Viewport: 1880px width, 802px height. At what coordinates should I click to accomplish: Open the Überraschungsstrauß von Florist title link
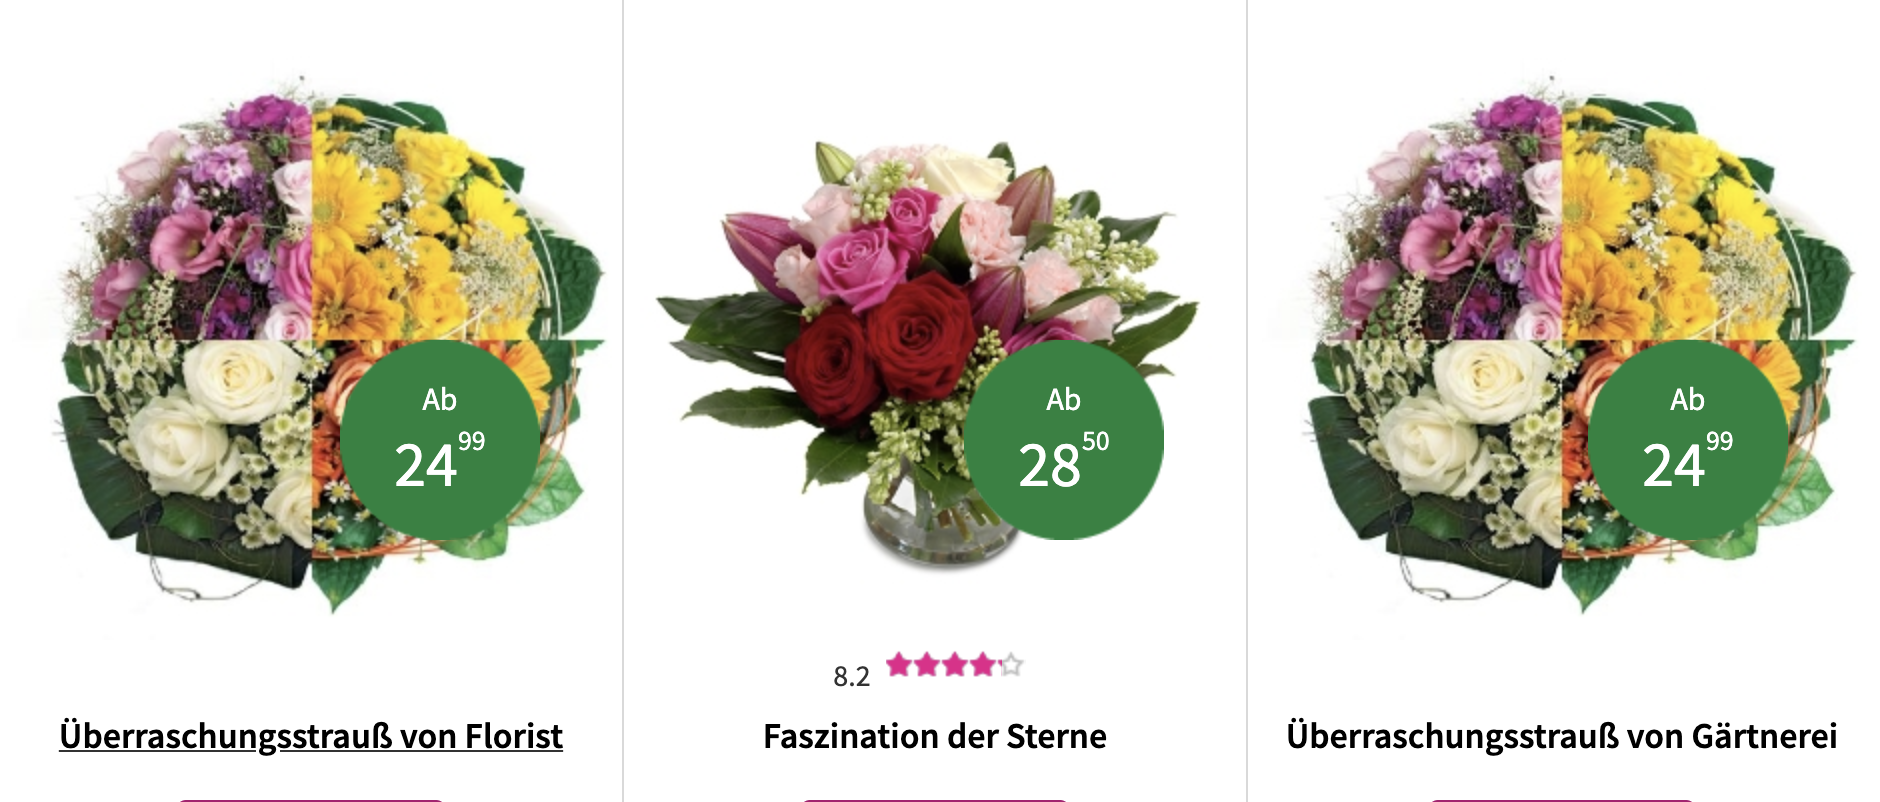(311, 737)
